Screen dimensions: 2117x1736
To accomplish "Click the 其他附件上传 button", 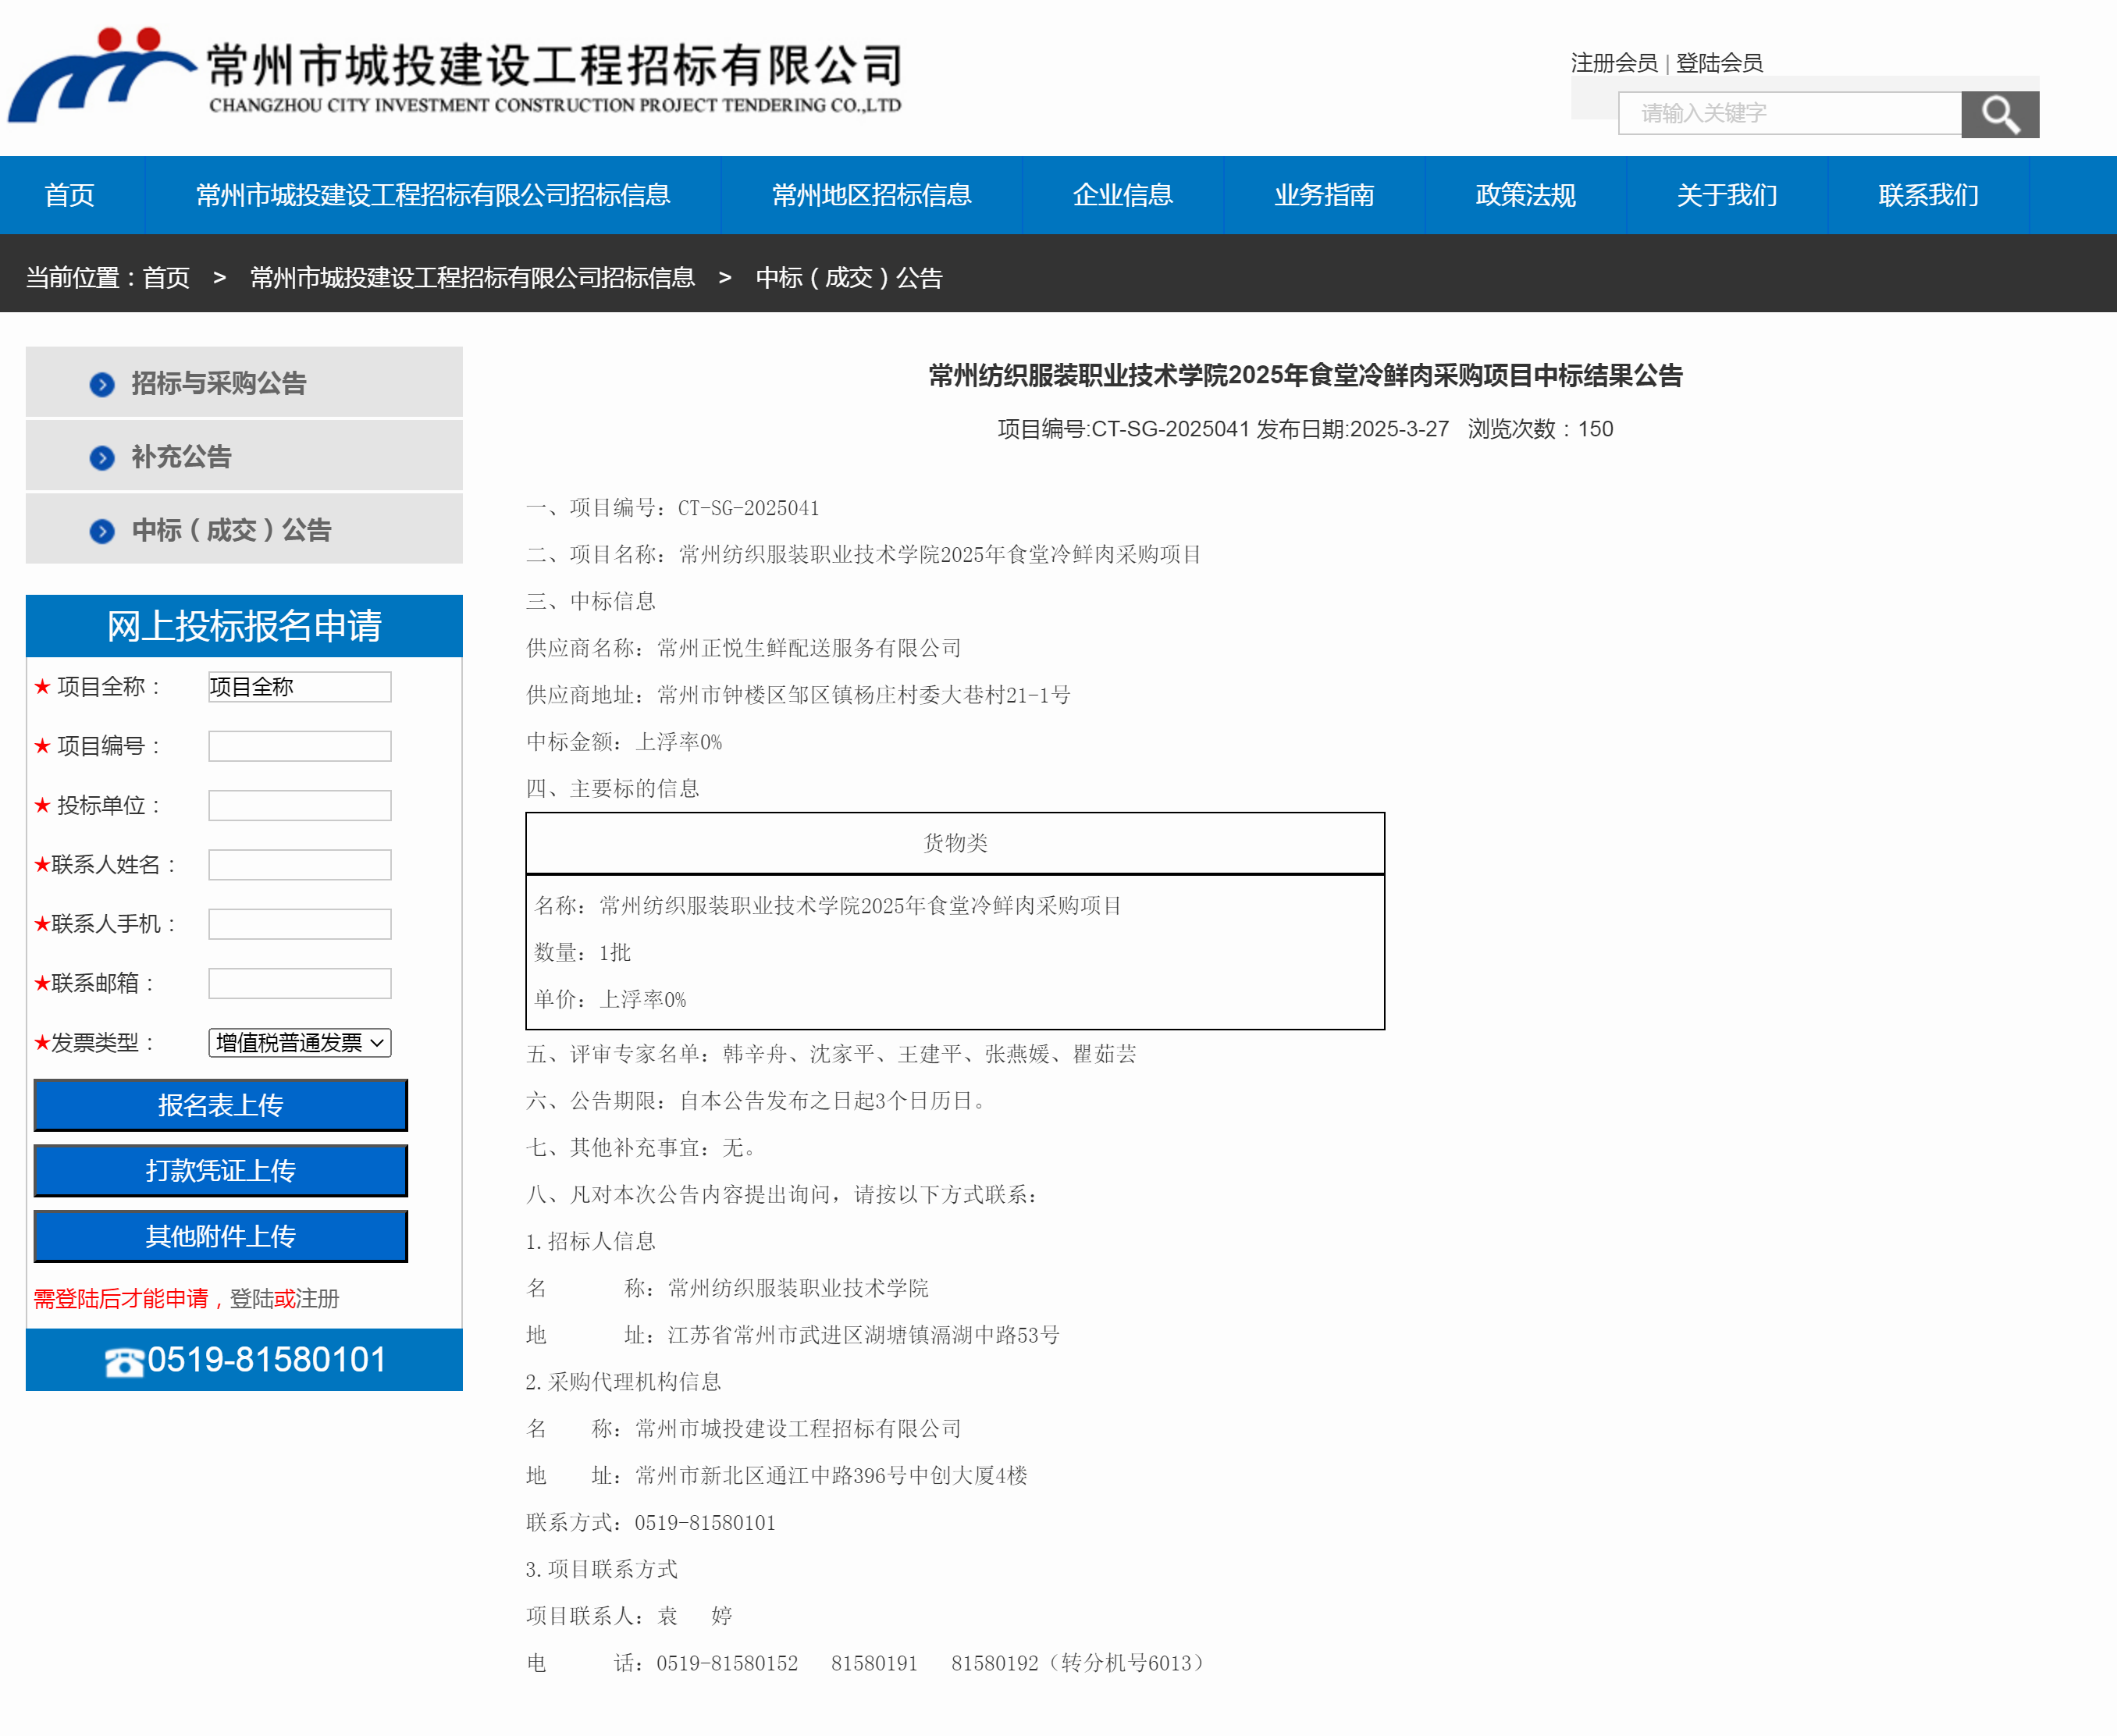I will click(220, 1236).
